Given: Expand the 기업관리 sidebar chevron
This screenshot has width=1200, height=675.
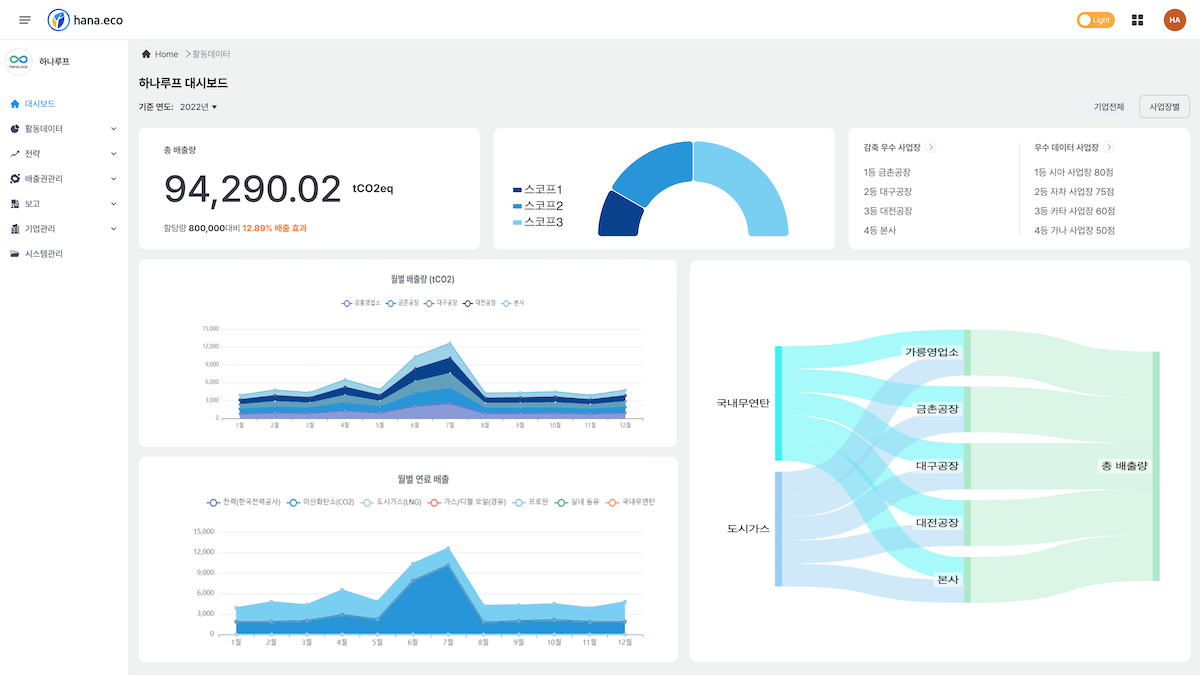Looking at the screenshot, I should coord(114,229).
